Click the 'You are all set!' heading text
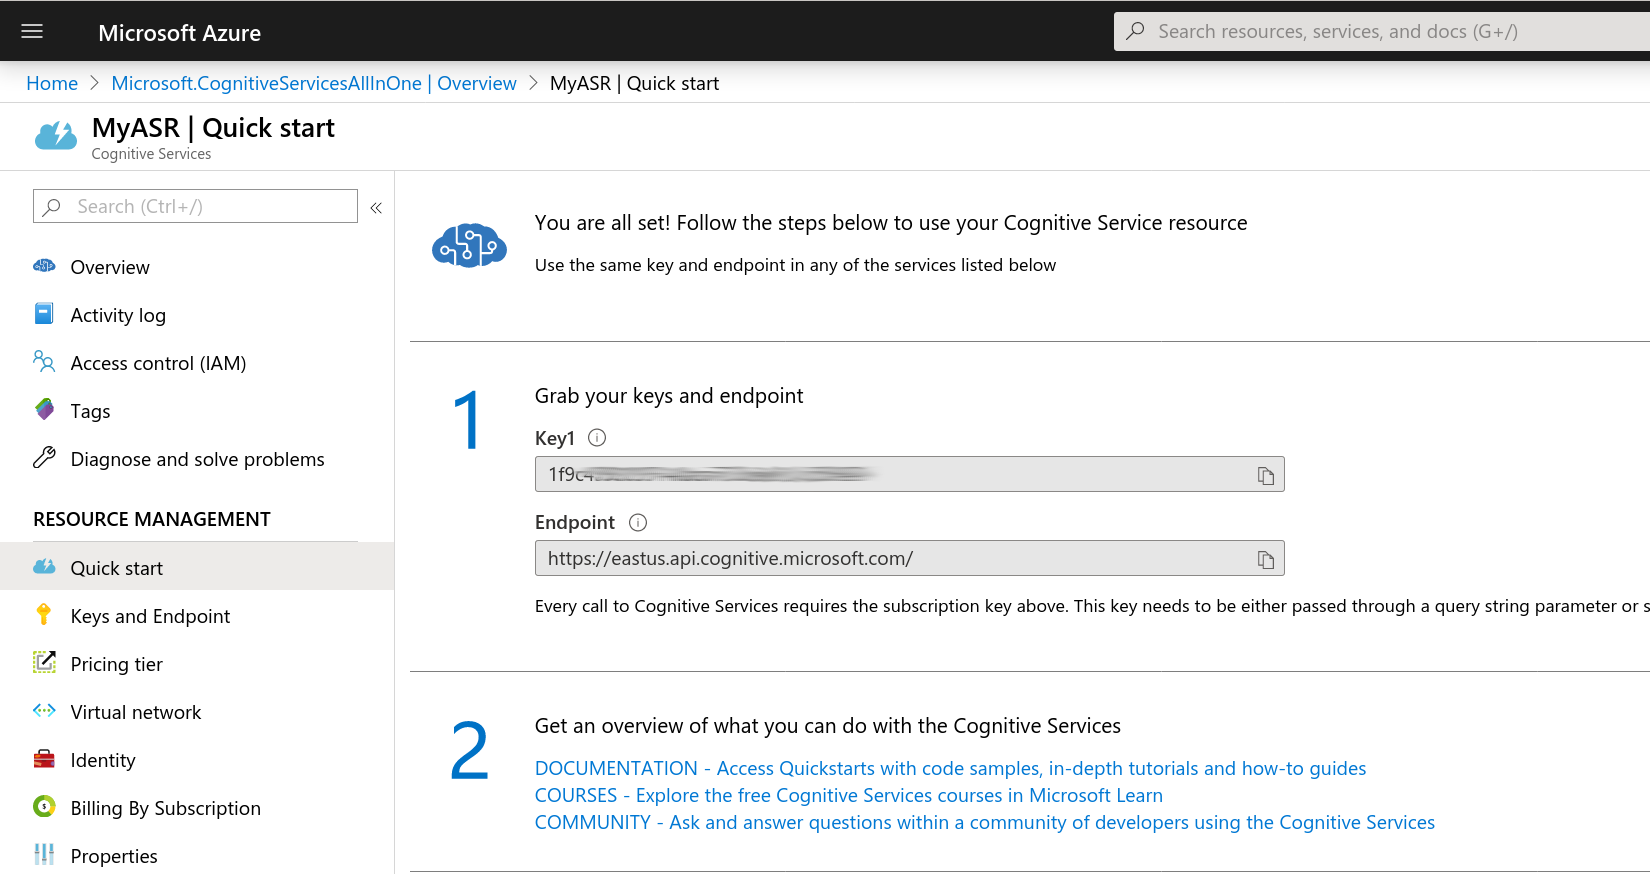Viewport: 1650px width, 874px height. pyautogui.click(x=891, y=223)
